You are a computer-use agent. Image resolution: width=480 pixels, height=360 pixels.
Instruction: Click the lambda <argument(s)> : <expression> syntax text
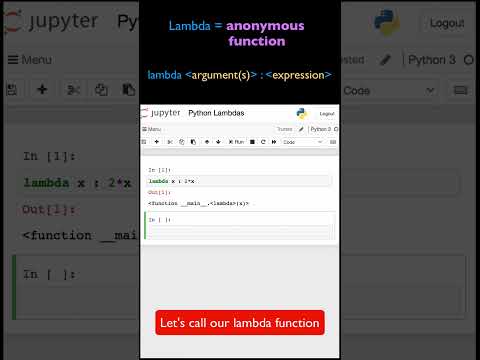pyautogui.click(x=239, y=75)
